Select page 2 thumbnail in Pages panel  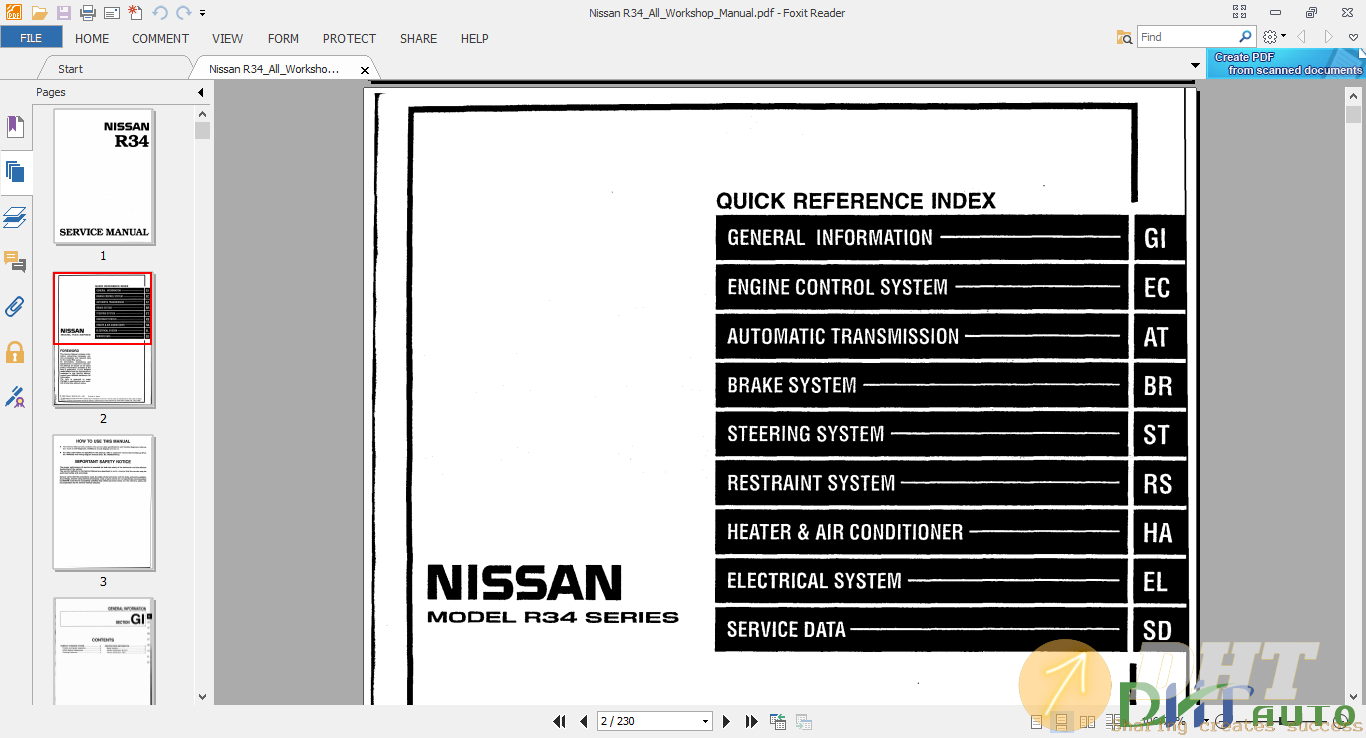pos(103,339)
